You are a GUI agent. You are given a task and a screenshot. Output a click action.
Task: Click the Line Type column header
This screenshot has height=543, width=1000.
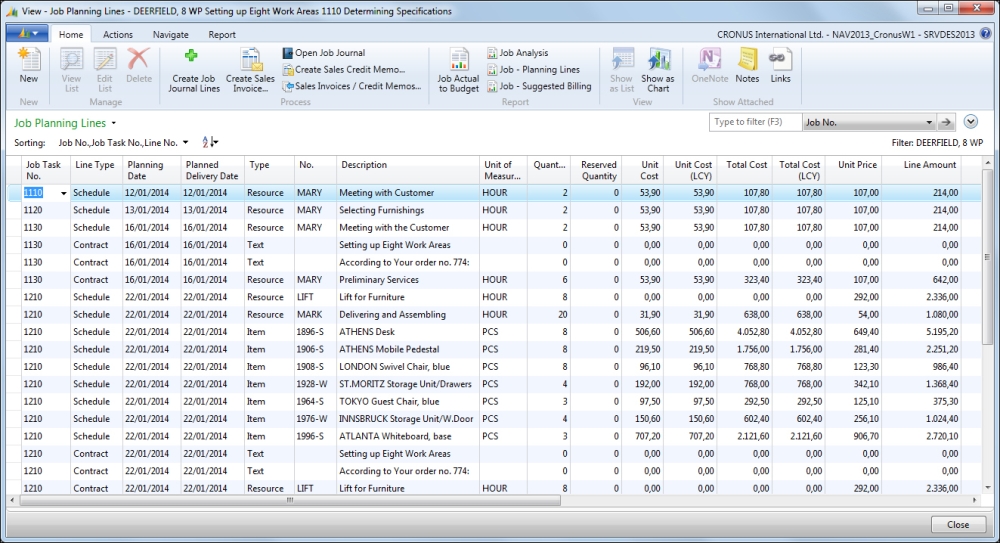coord(96,170)
